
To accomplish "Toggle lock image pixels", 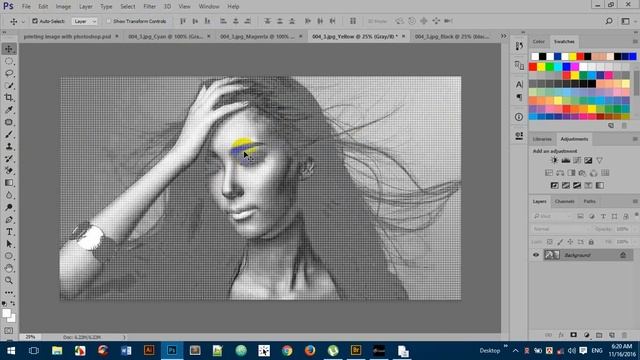I will click(x=560, y=242).
